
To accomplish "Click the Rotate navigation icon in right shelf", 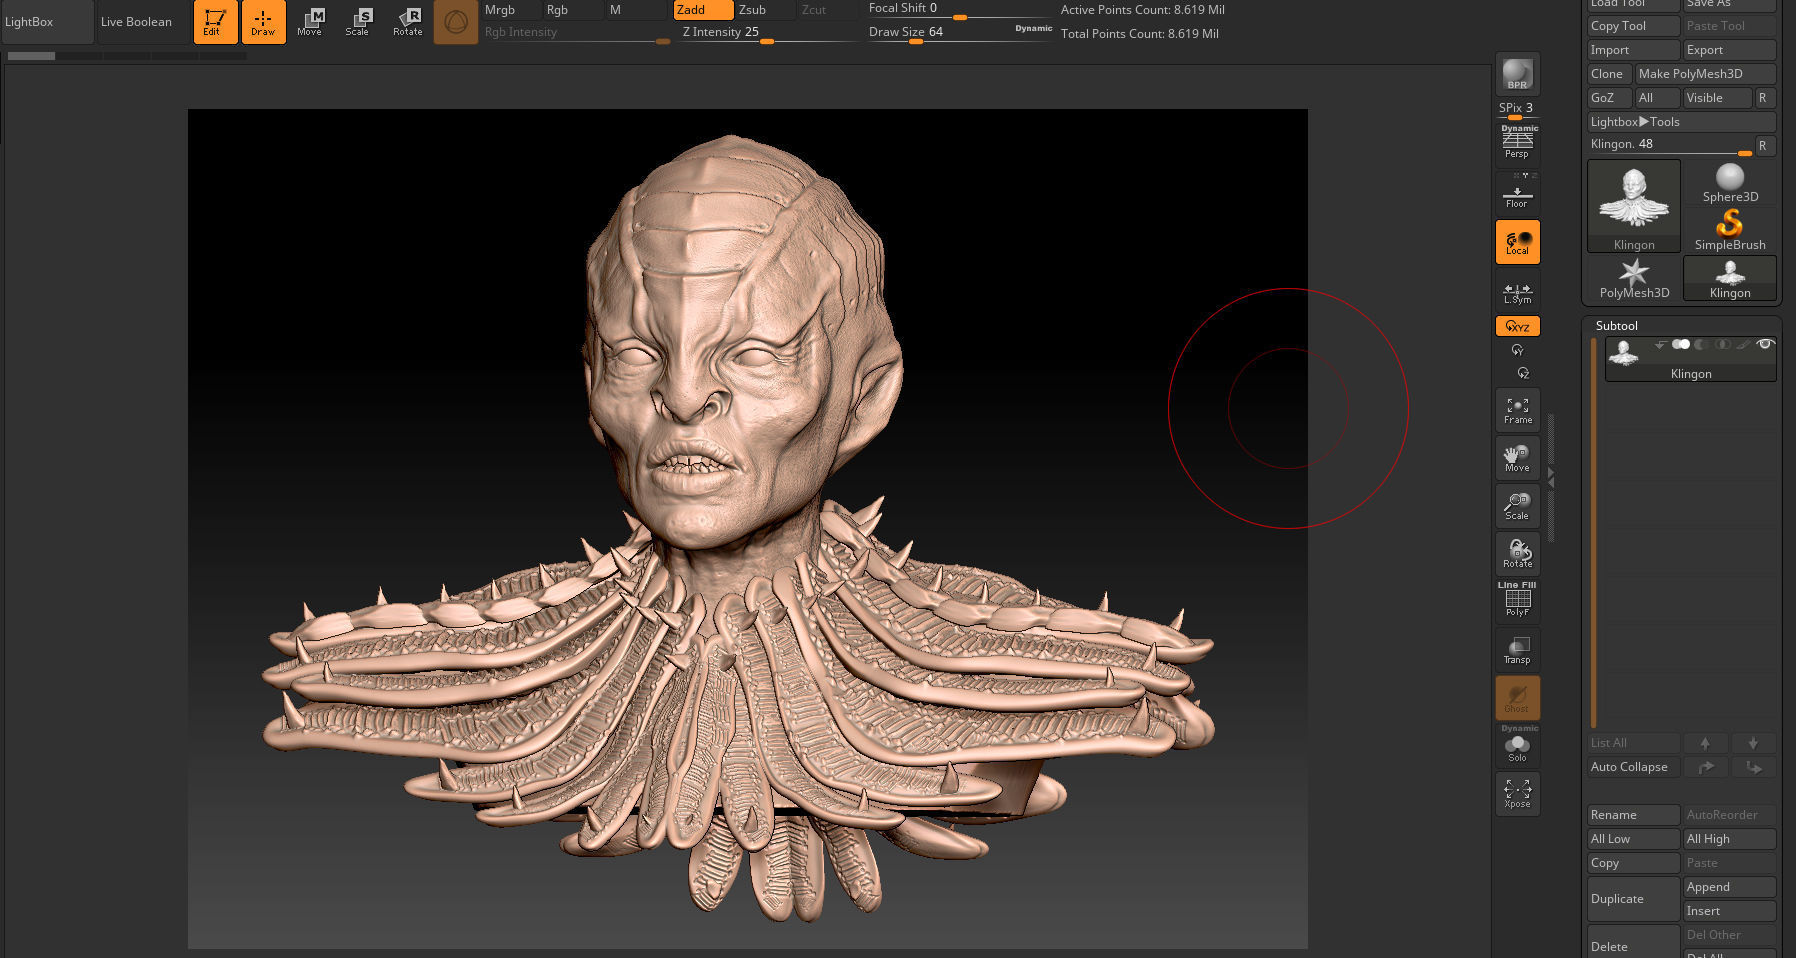I will pos(1517,554).
